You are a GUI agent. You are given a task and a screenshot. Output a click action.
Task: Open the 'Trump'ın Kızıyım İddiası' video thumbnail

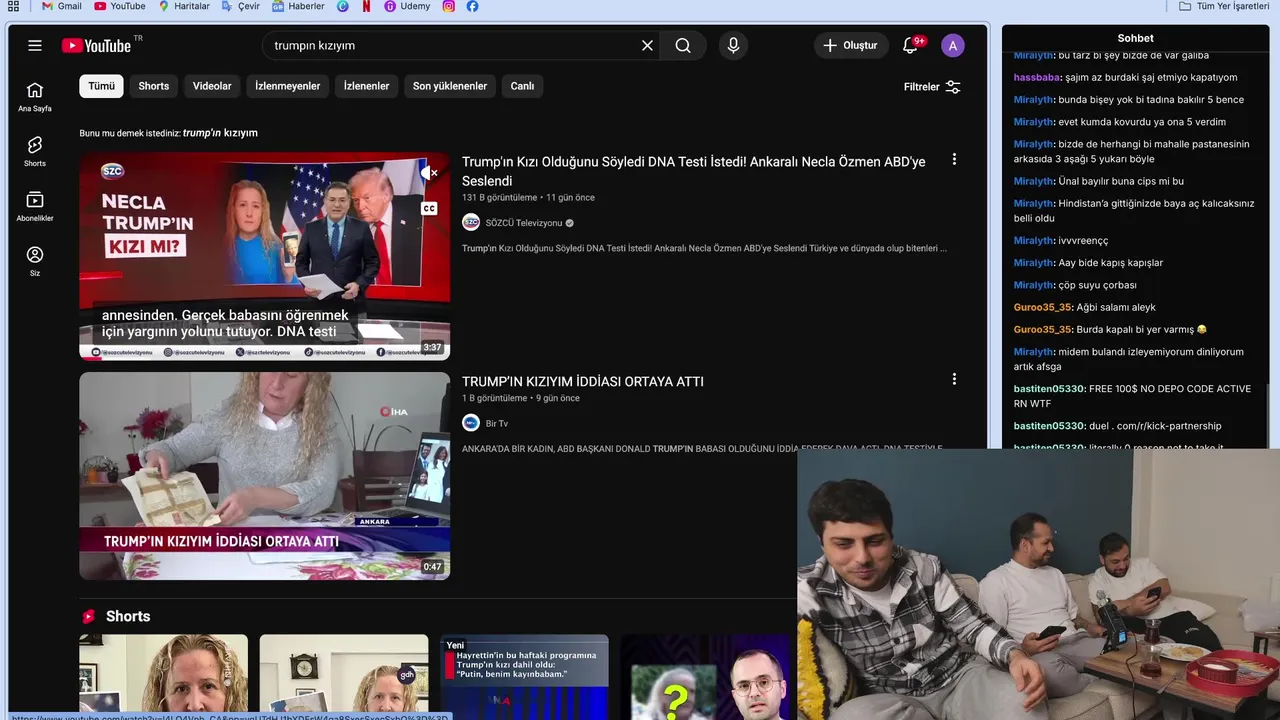(265, 476)
